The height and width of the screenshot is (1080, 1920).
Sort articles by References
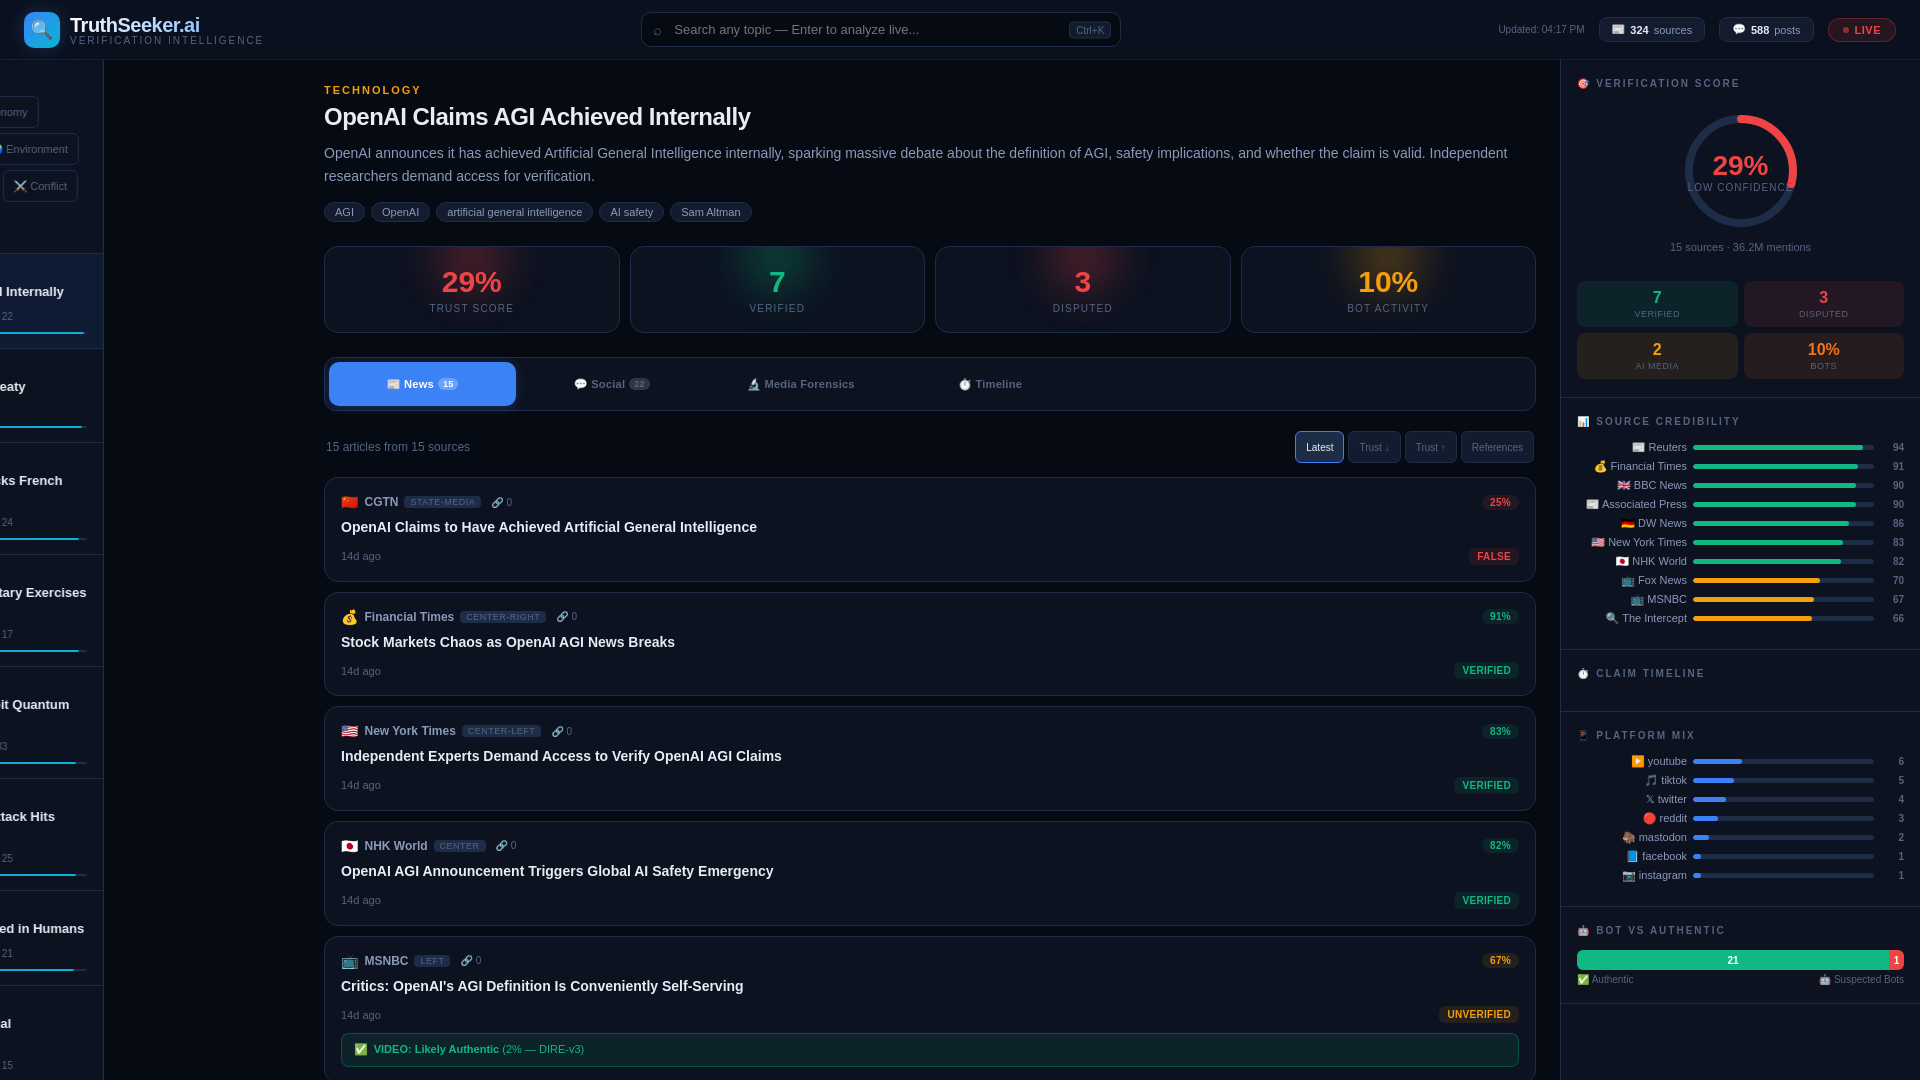click(1497, 447)
